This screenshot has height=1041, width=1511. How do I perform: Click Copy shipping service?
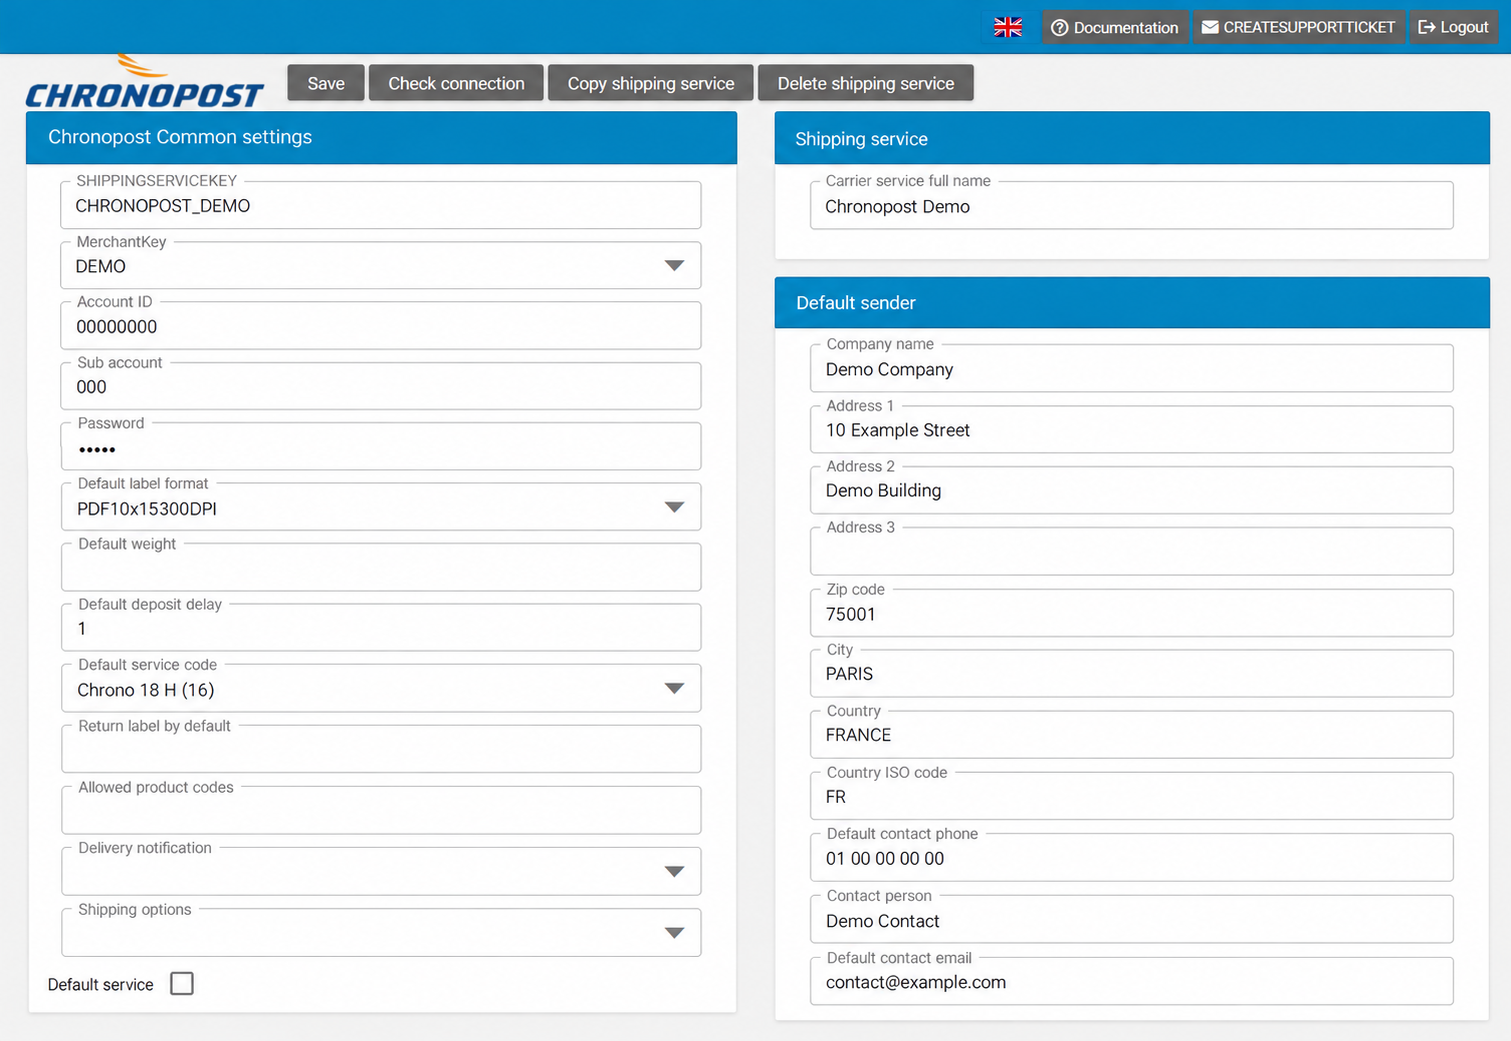(x=651, y=83)
